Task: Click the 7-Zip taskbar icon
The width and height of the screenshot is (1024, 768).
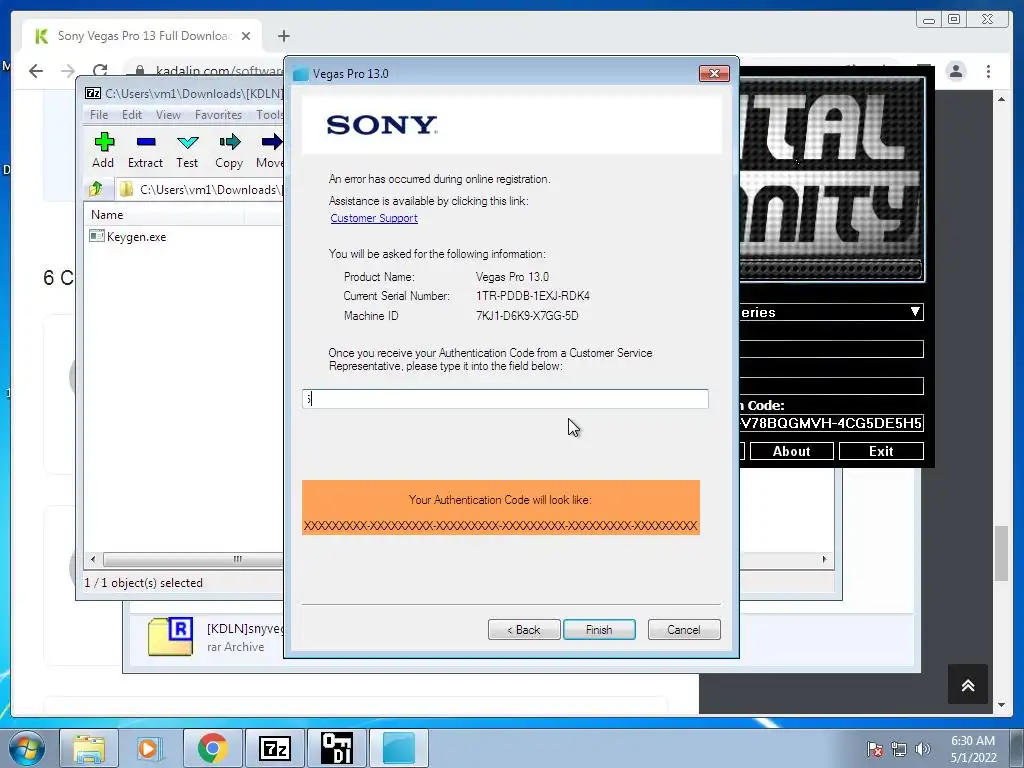Action: [274, 748]
